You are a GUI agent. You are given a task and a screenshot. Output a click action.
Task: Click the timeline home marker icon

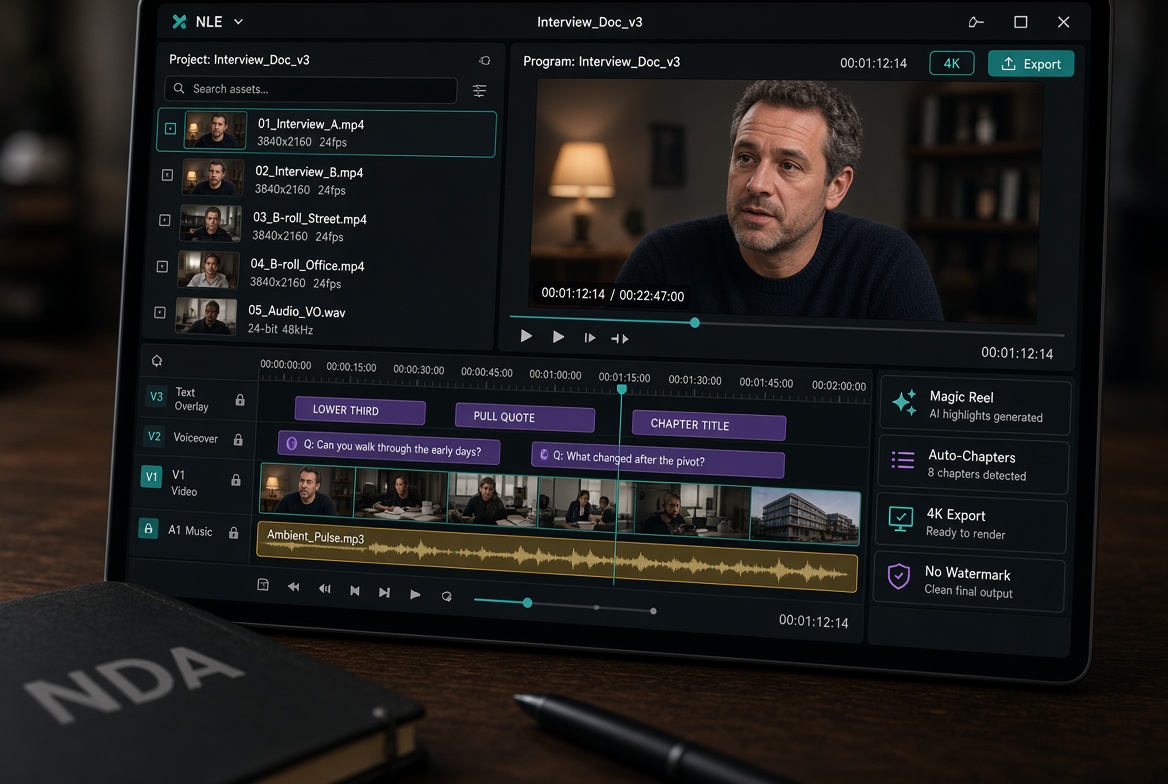pos(157,361)
